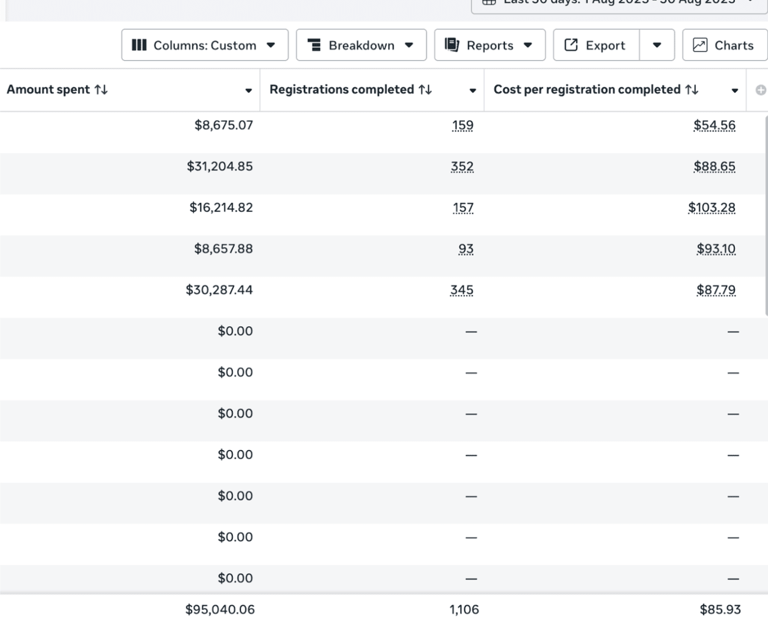Click the date range calendar selector
Screen dimensions: 768x622
pos(620,3)
